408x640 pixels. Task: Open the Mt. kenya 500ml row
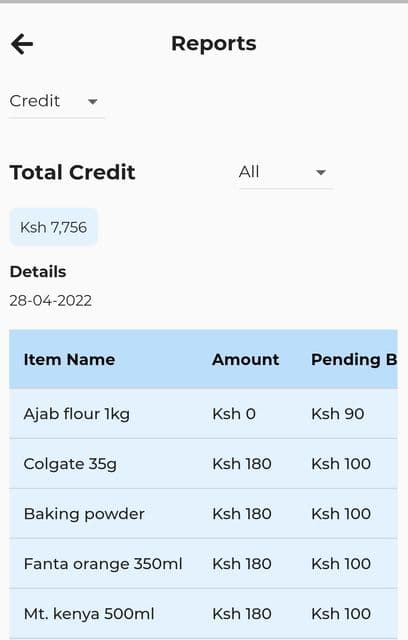pos(203,614)
